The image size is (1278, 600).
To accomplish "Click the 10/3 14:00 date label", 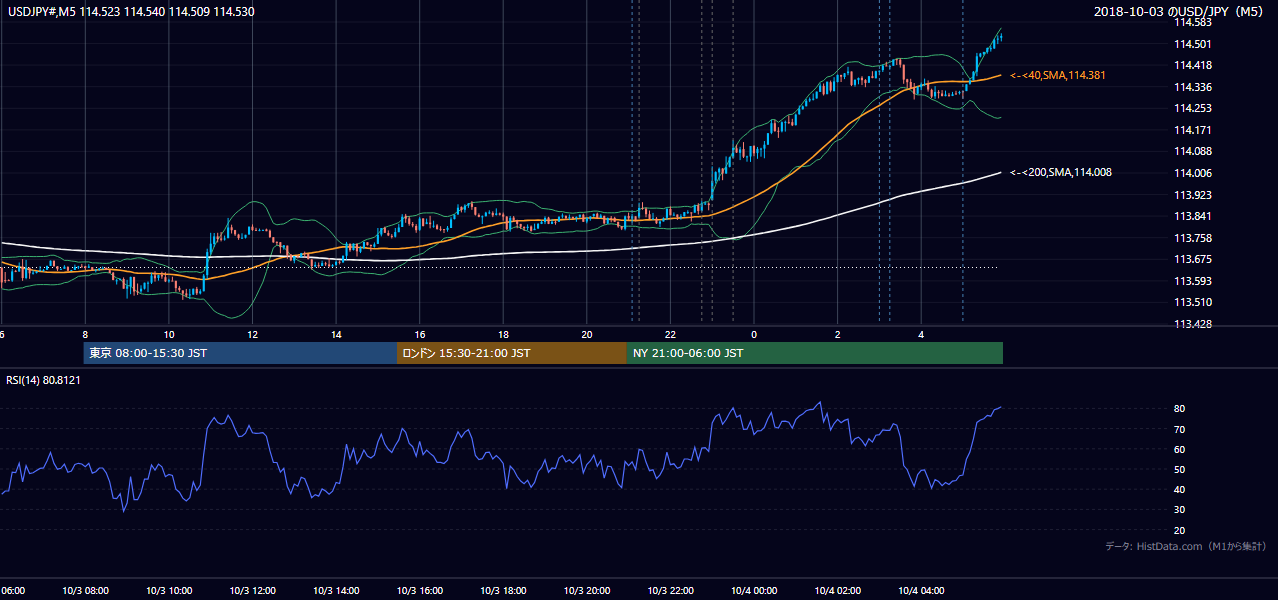I will (x=336, y=590).
